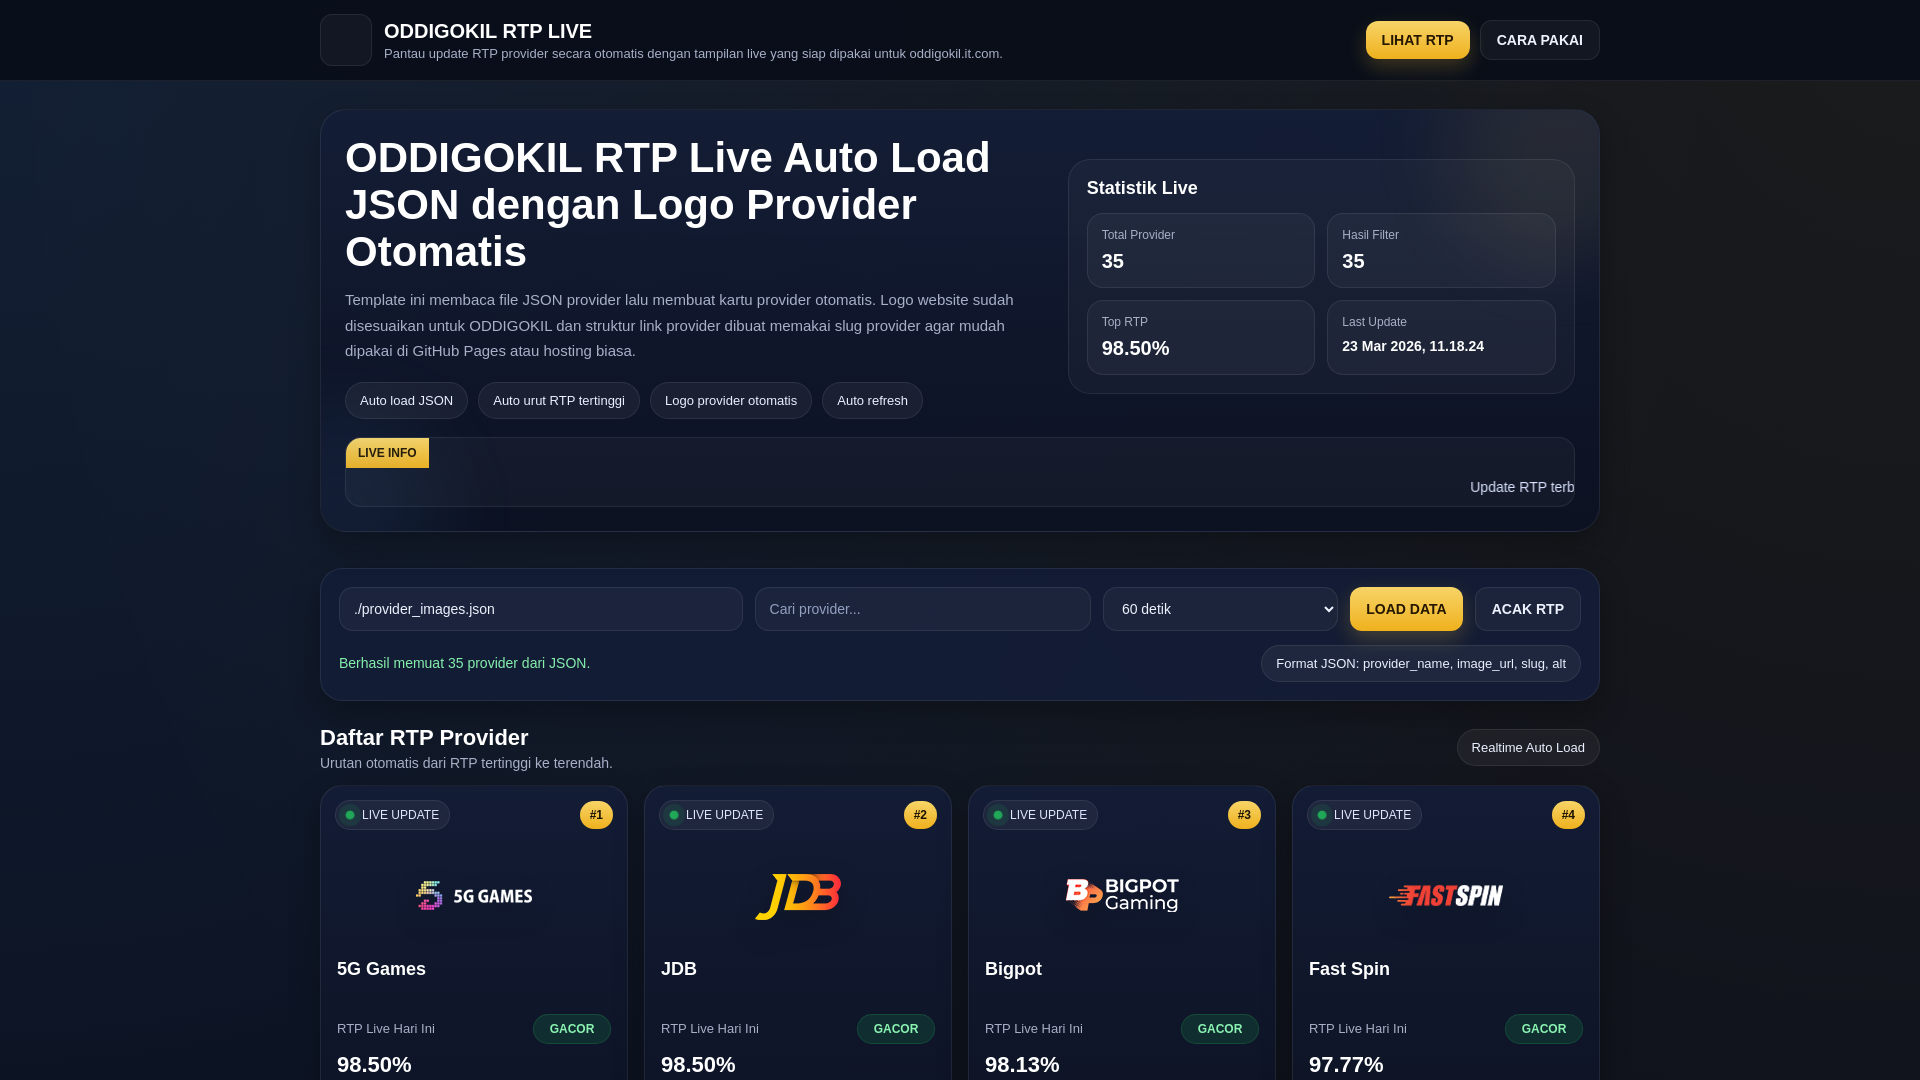Screen dimensions: 1920x1080
Task: Click the #1 rank badge
Action: click(x=596, y=815)
